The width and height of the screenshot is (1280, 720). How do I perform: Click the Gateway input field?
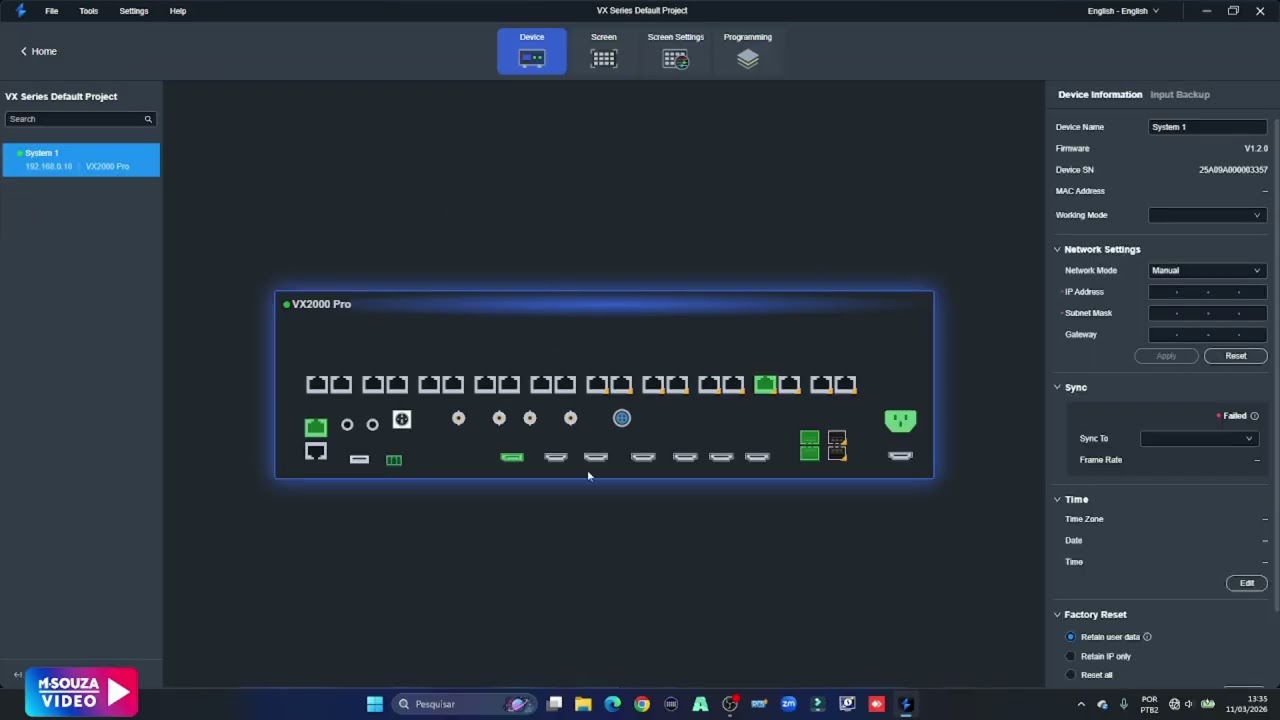point(1208,335)
